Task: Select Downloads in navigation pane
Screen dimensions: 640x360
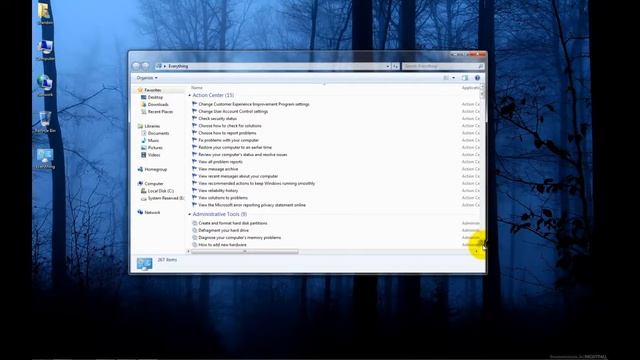Action: pyautogui.click(x=158, y=104)
